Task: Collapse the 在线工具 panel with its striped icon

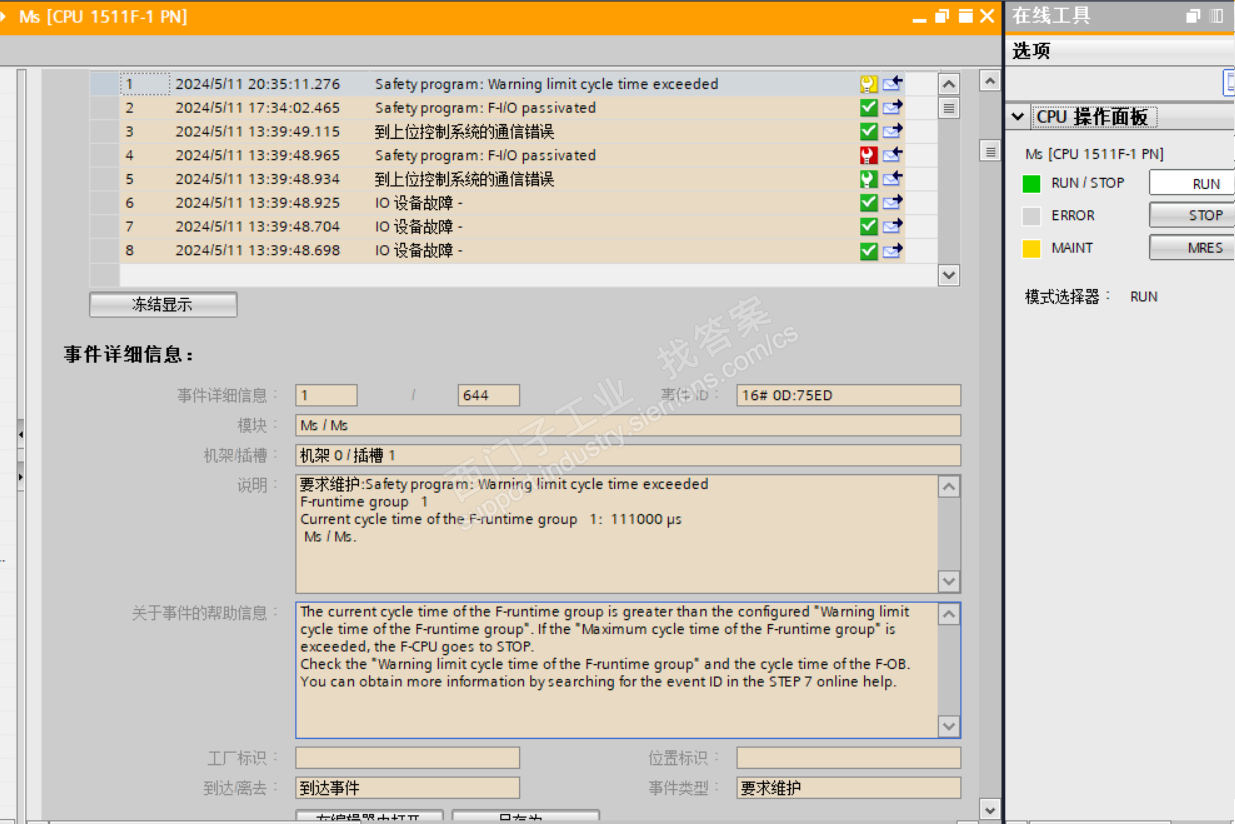Action: (x=1217, y=16)
